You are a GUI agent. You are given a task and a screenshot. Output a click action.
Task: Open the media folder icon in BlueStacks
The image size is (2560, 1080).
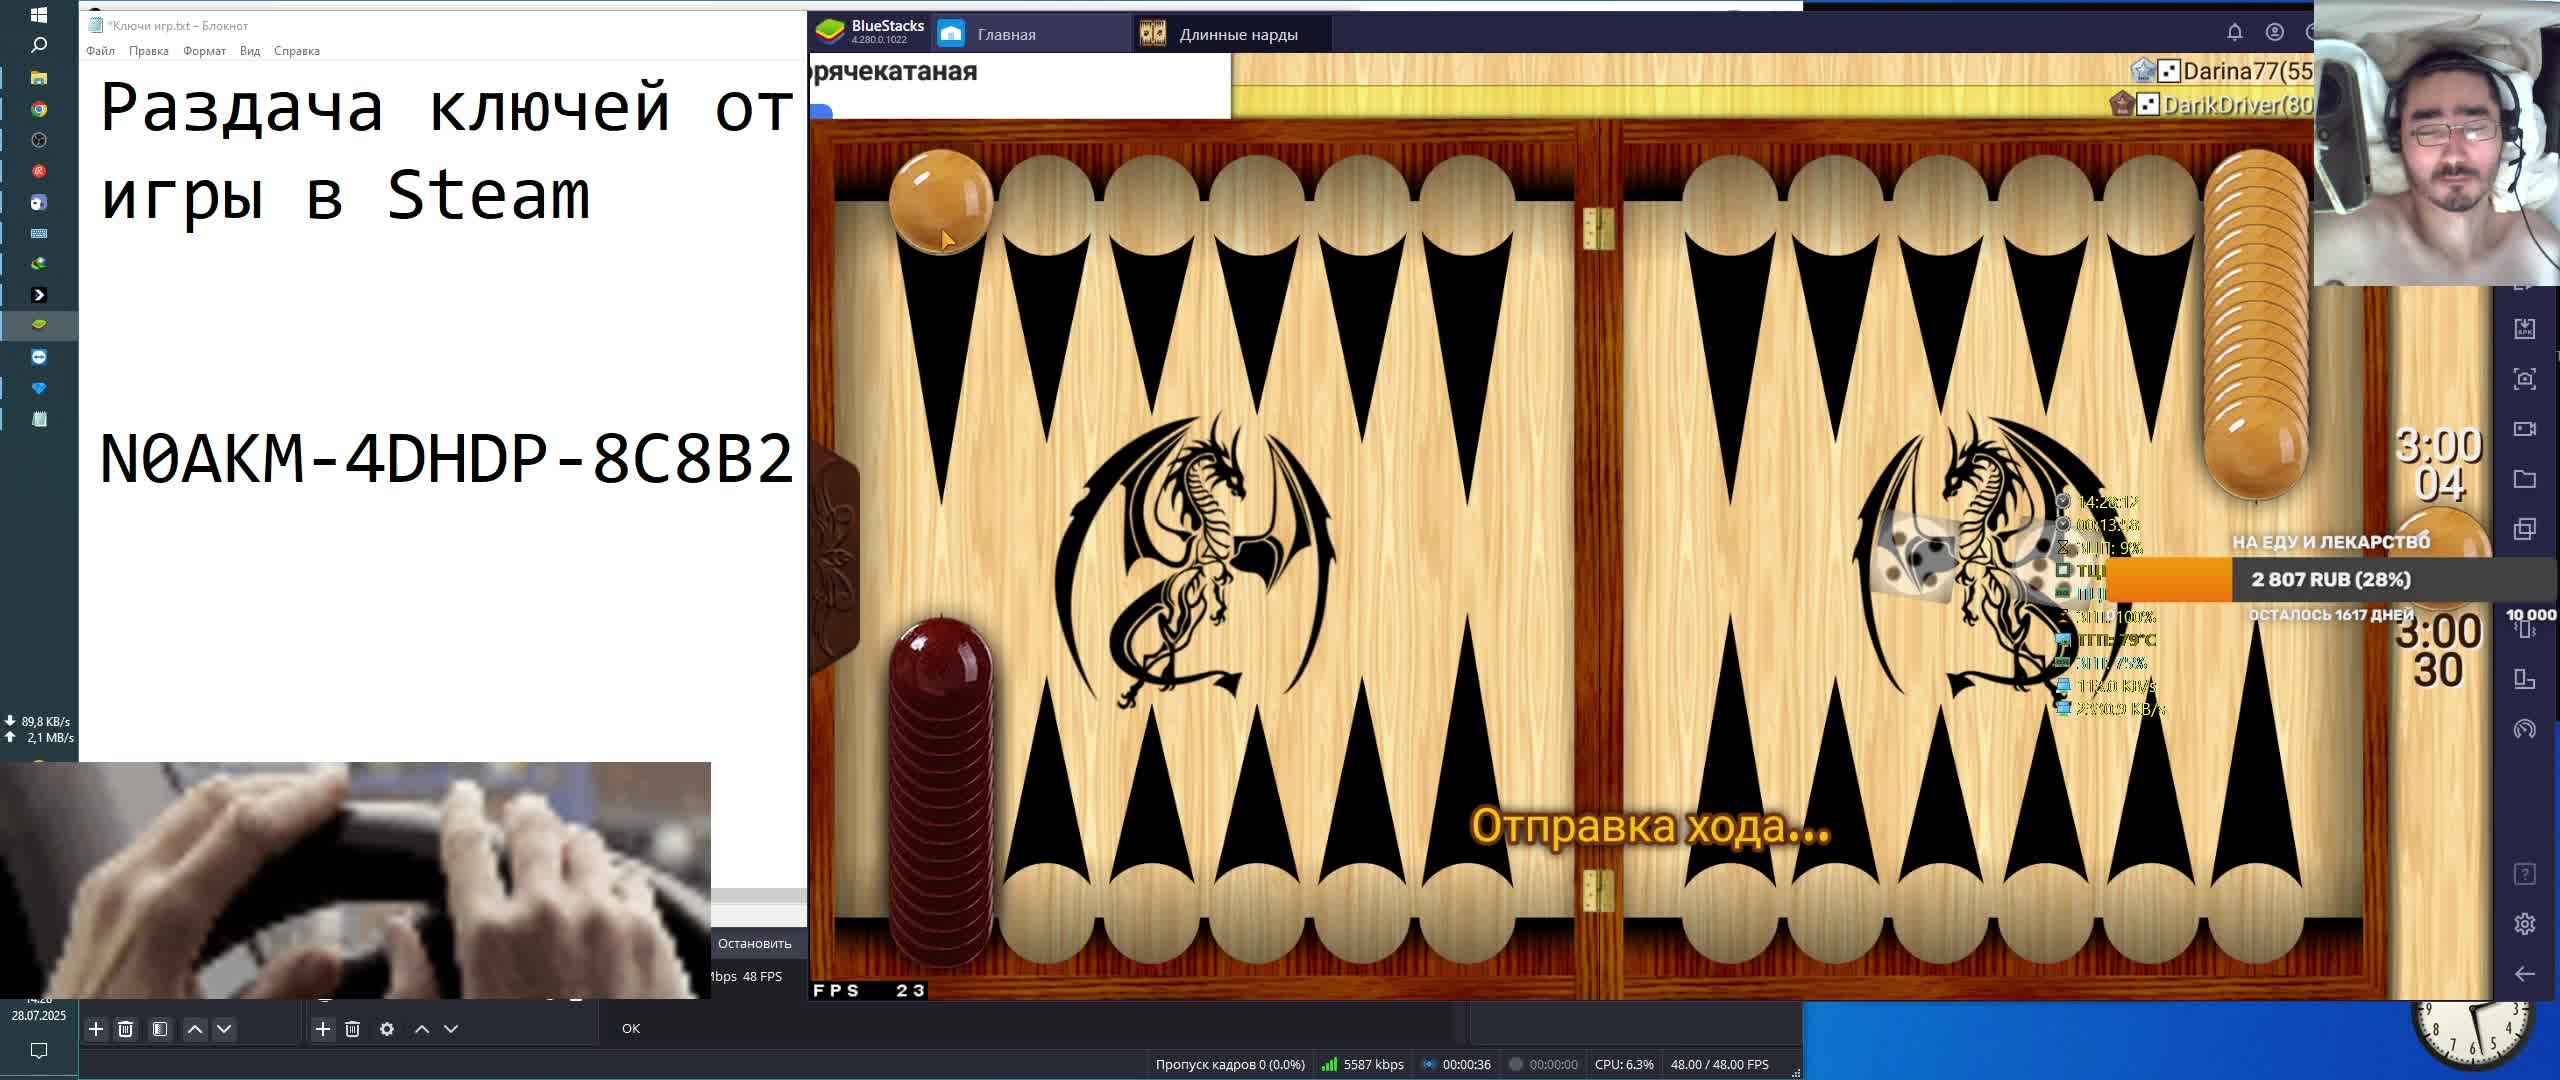point(2524,479)
